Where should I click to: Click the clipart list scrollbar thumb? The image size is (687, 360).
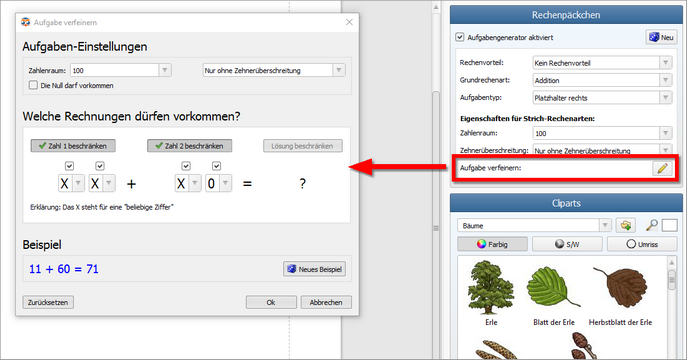(672, 280)
